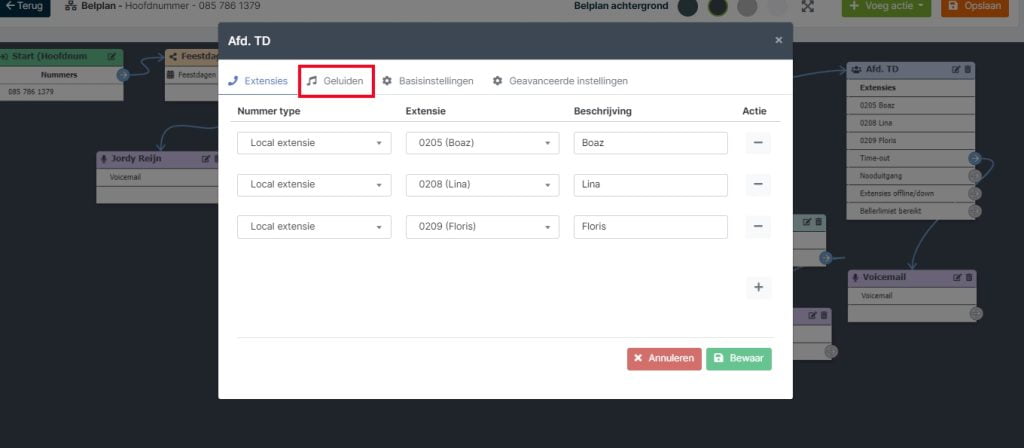Click the 085 786 1379 number in Start node
1024x448 pixels.
60,92
